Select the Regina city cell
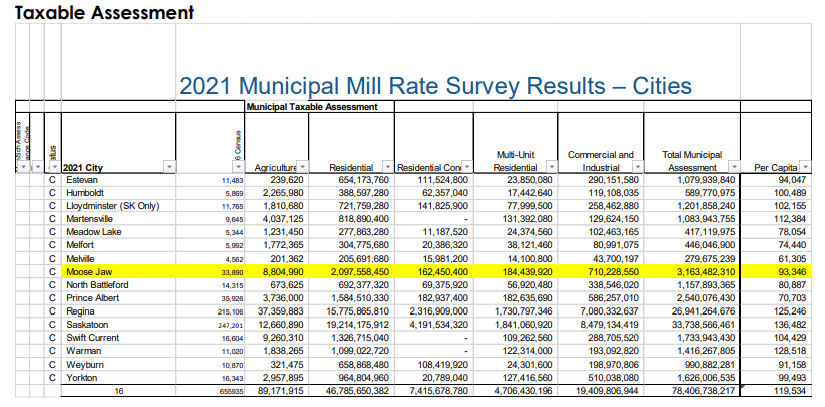Screen dimensions: 825x407 [118, 311]
